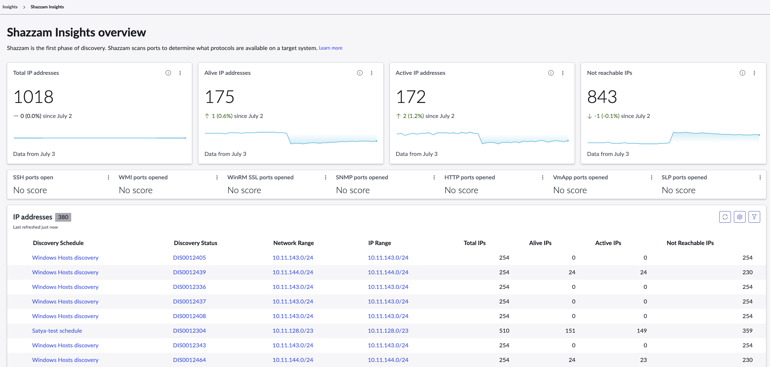Sort by Alive IPs column header
Screen dimensions: 770x367
pos(540,243)
